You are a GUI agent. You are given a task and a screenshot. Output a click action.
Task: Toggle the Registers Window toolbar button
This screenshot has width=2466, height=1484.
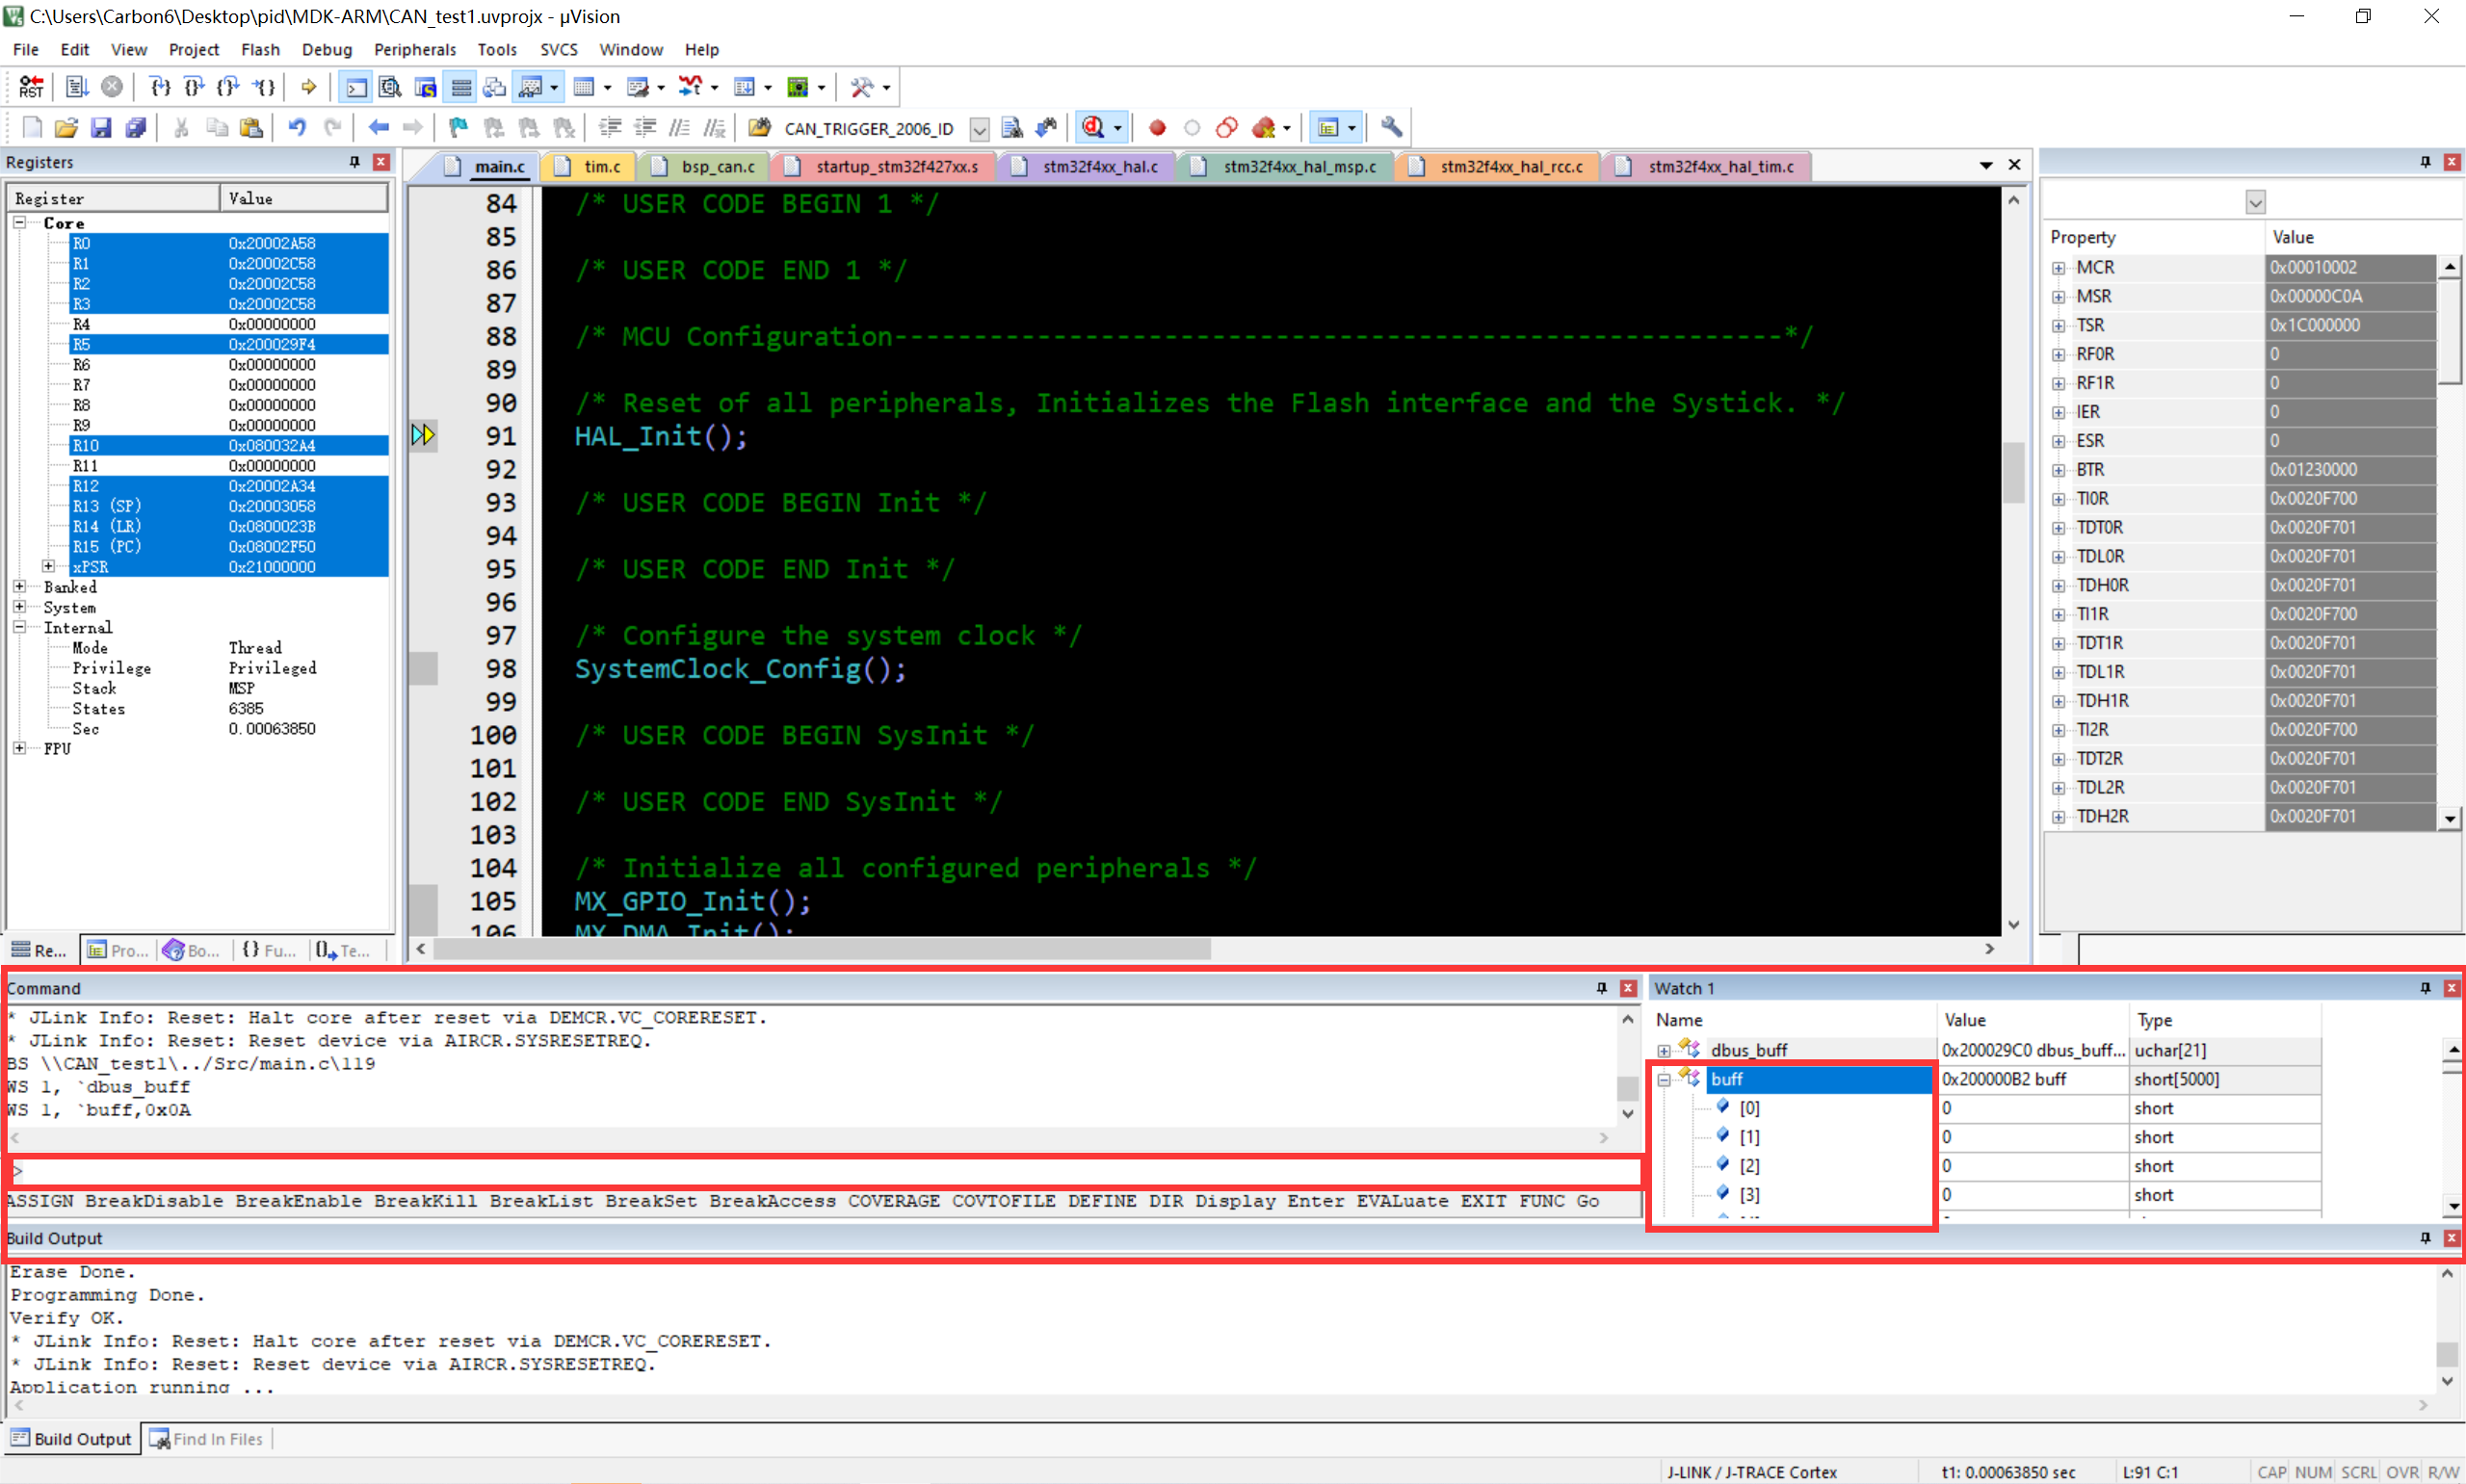click(461, 87)
